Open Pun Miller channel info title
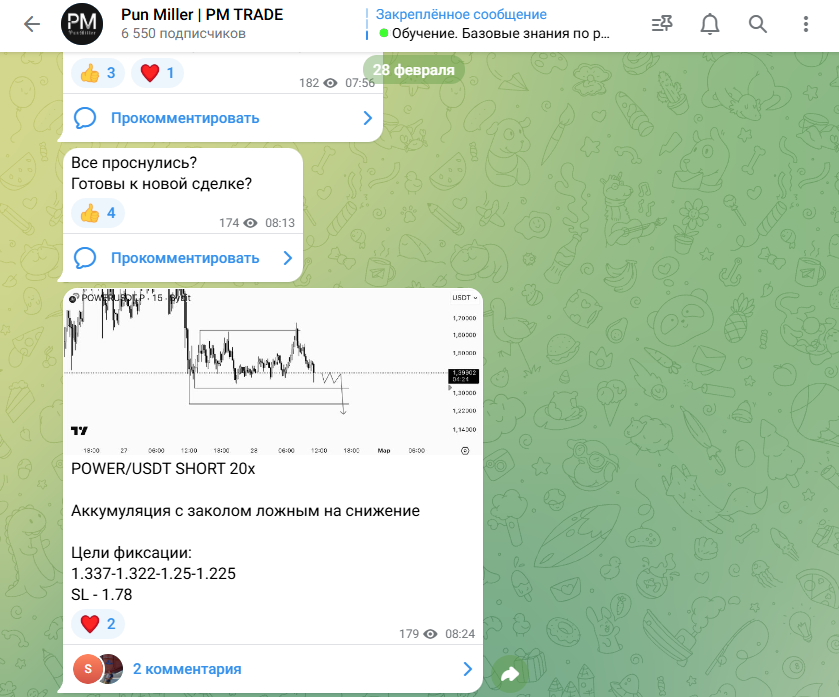The width and height of the screenshot is (839, 697). pyautogui.click(x=202, y=14)
